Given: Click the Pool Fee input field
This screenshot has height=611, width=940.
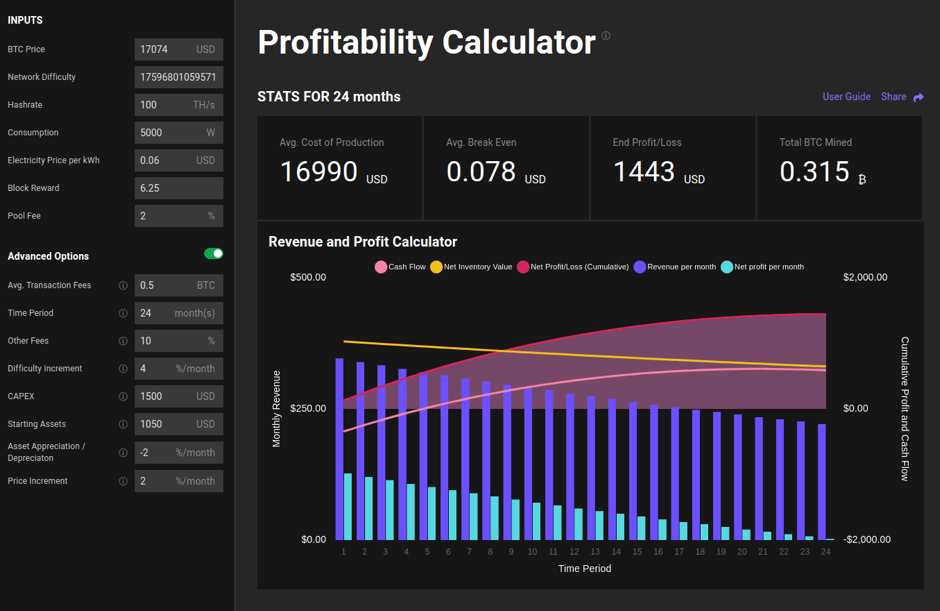Looking at the screenshot, I should [165, 216].
